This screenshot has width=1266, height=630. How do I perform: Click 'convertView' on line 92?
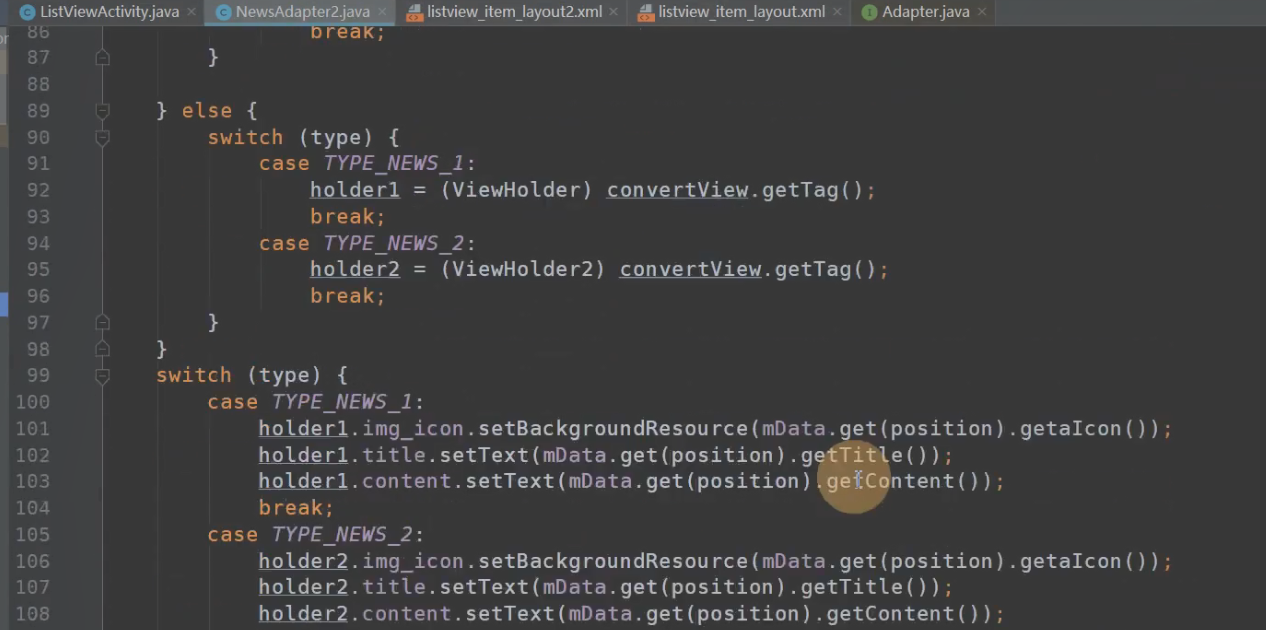click(677, 190)
